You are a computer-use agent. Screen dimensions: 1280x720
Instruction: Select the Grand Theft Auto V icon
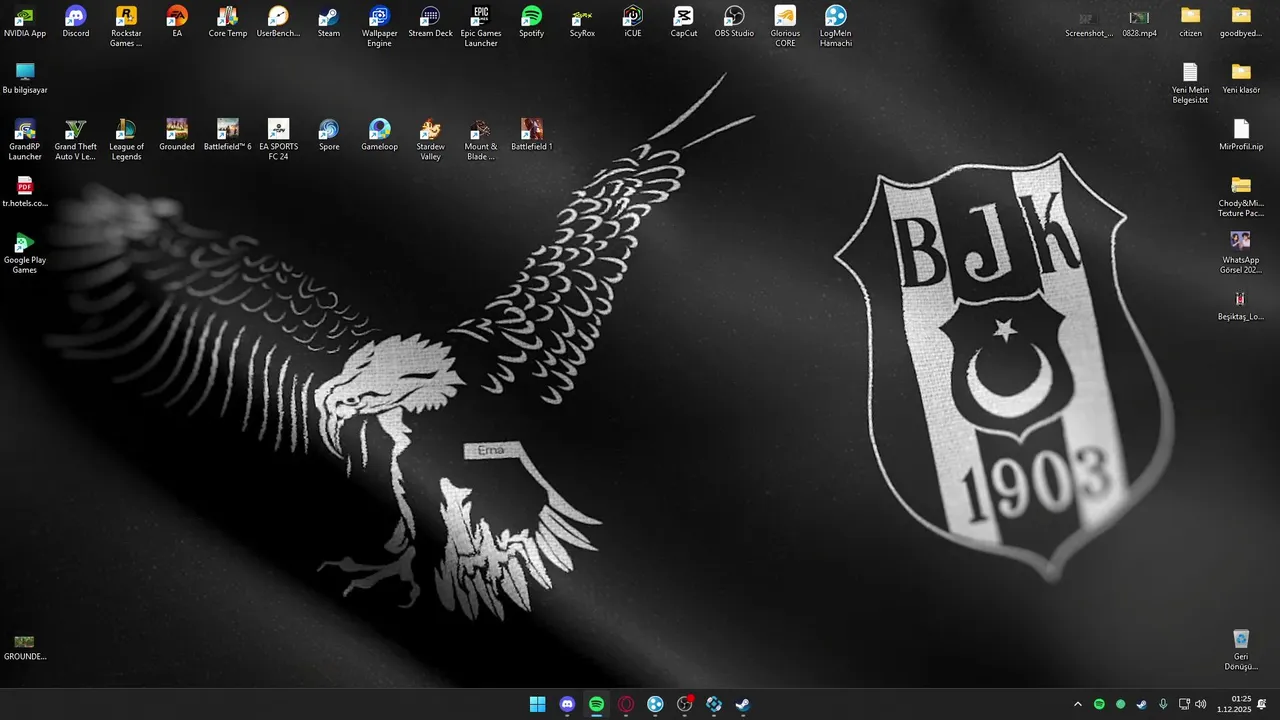point(76,140)
